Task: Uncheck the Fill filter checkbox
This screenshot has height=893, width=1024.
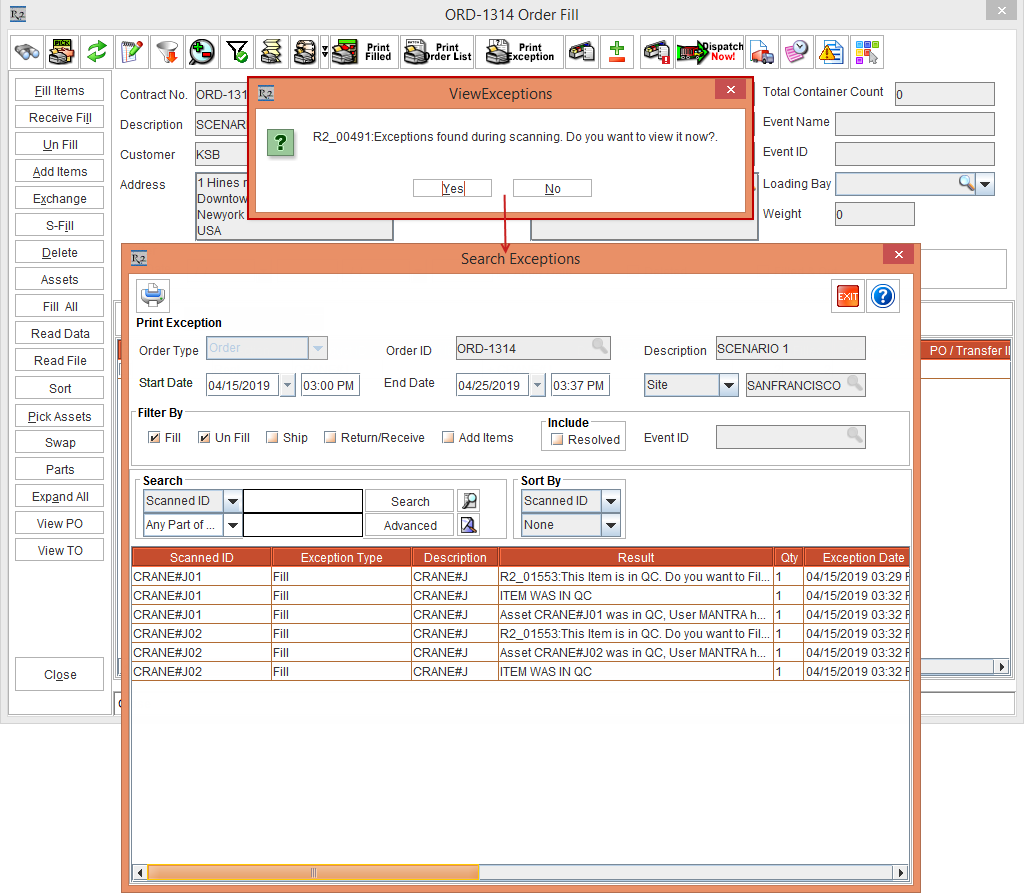Action: [154, 438]
